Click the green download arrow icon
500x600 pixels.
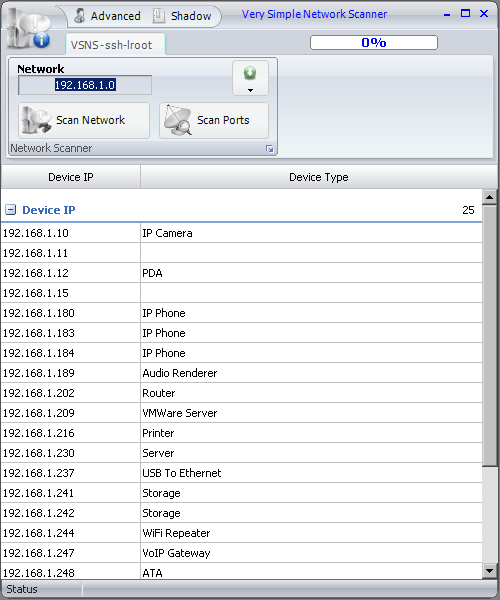click(250, 73)
